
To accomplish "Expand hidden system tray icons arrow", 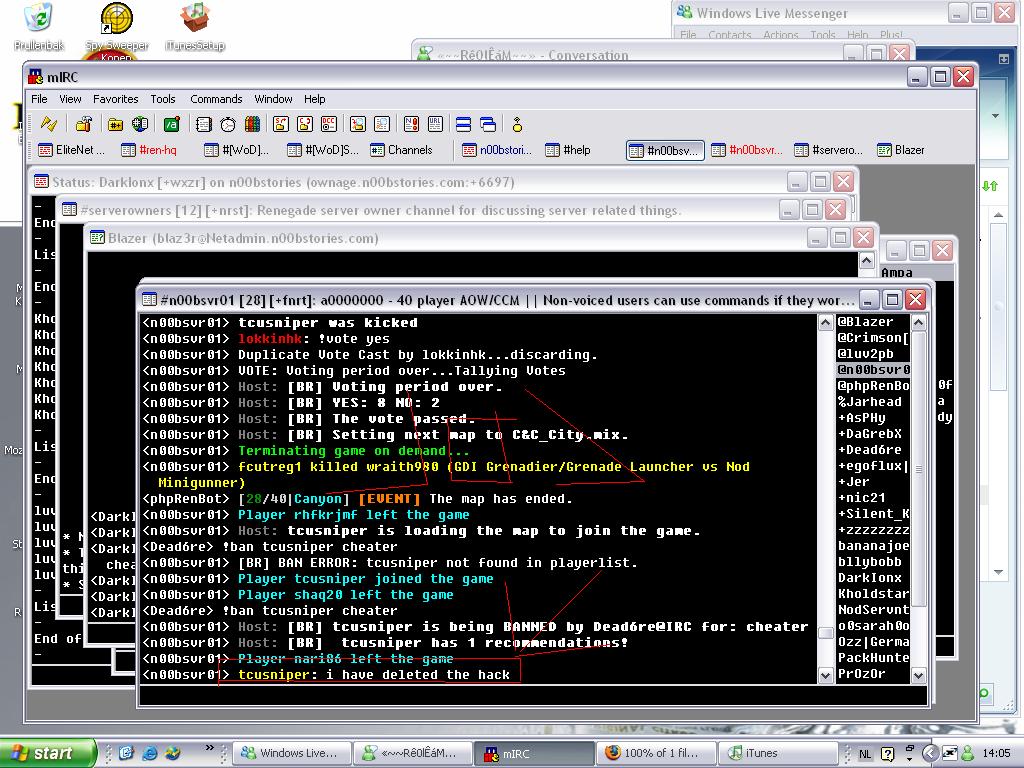I will tap(930, 753).
